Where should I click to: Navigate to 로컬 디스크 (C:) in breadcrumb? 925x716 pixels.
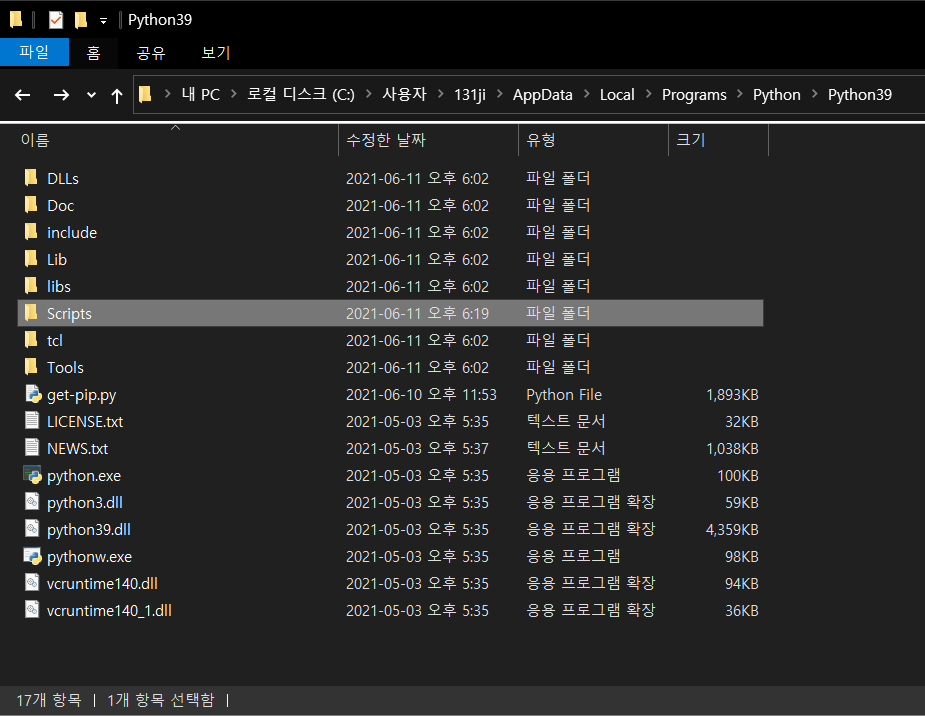pos(301,94)
